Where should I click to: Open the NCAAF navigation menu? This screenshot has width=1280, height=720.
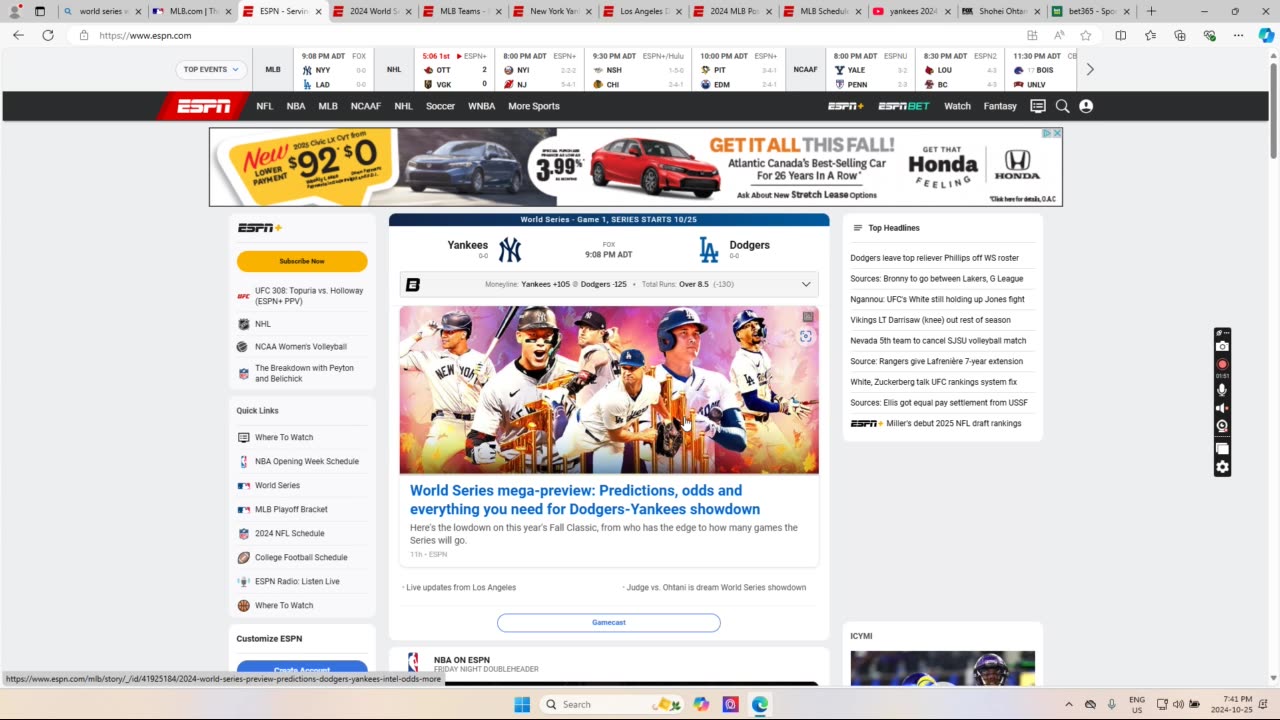point(366,106)
